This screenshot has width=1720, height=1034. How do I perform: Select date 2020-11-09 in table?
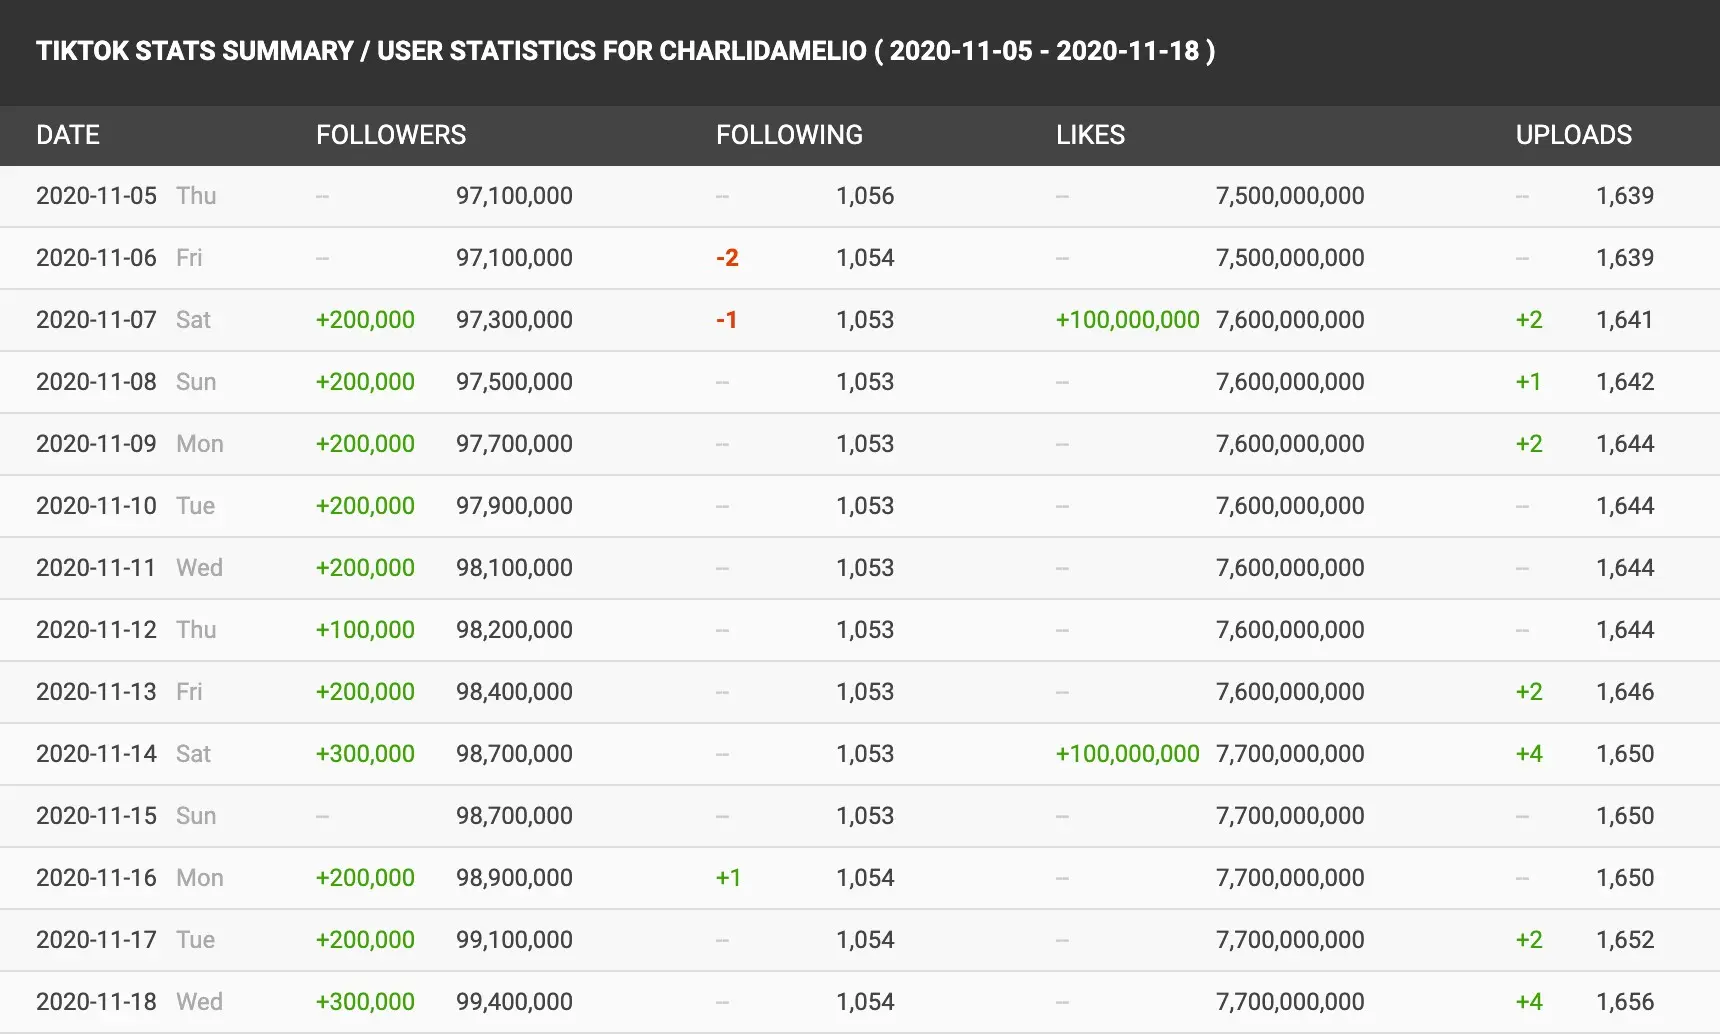click(x=96, y=444)
